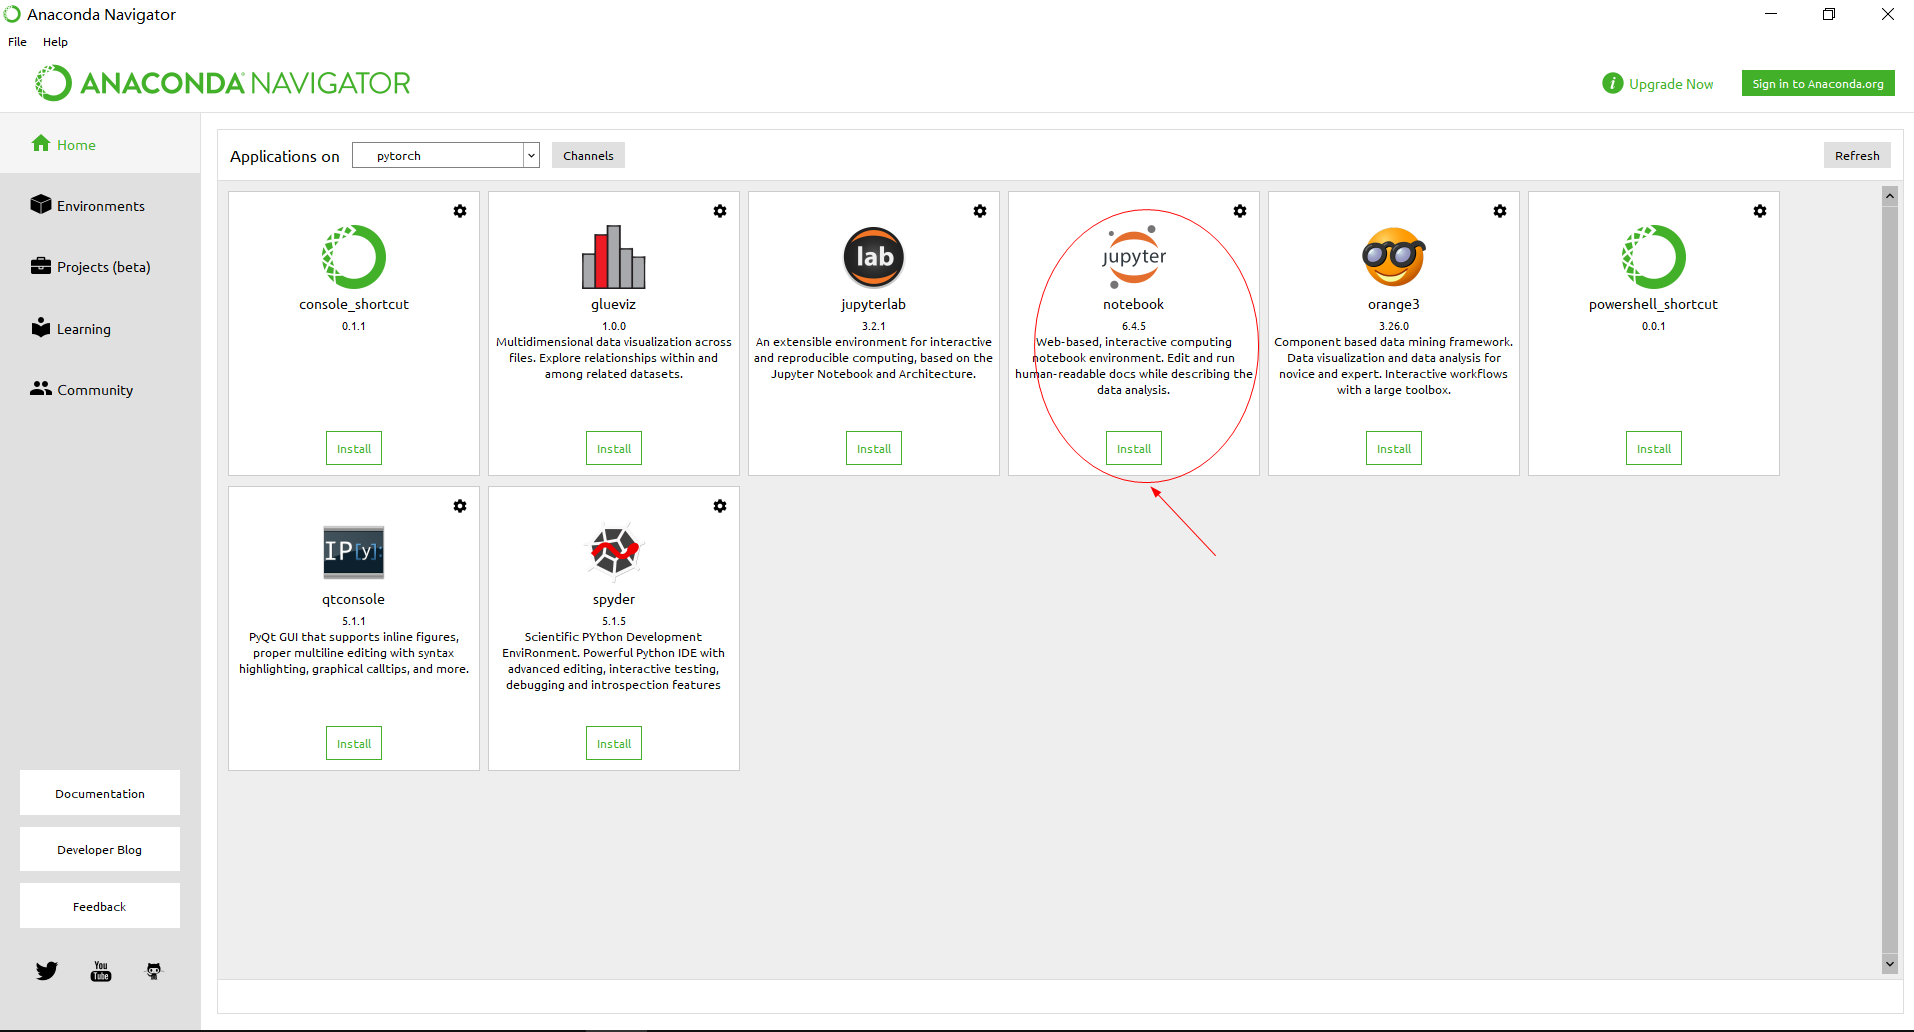The image size is (1914, 1032).
Task: Open gear options for powershell_shortcut tile
Action: (x=1760, y=211)
